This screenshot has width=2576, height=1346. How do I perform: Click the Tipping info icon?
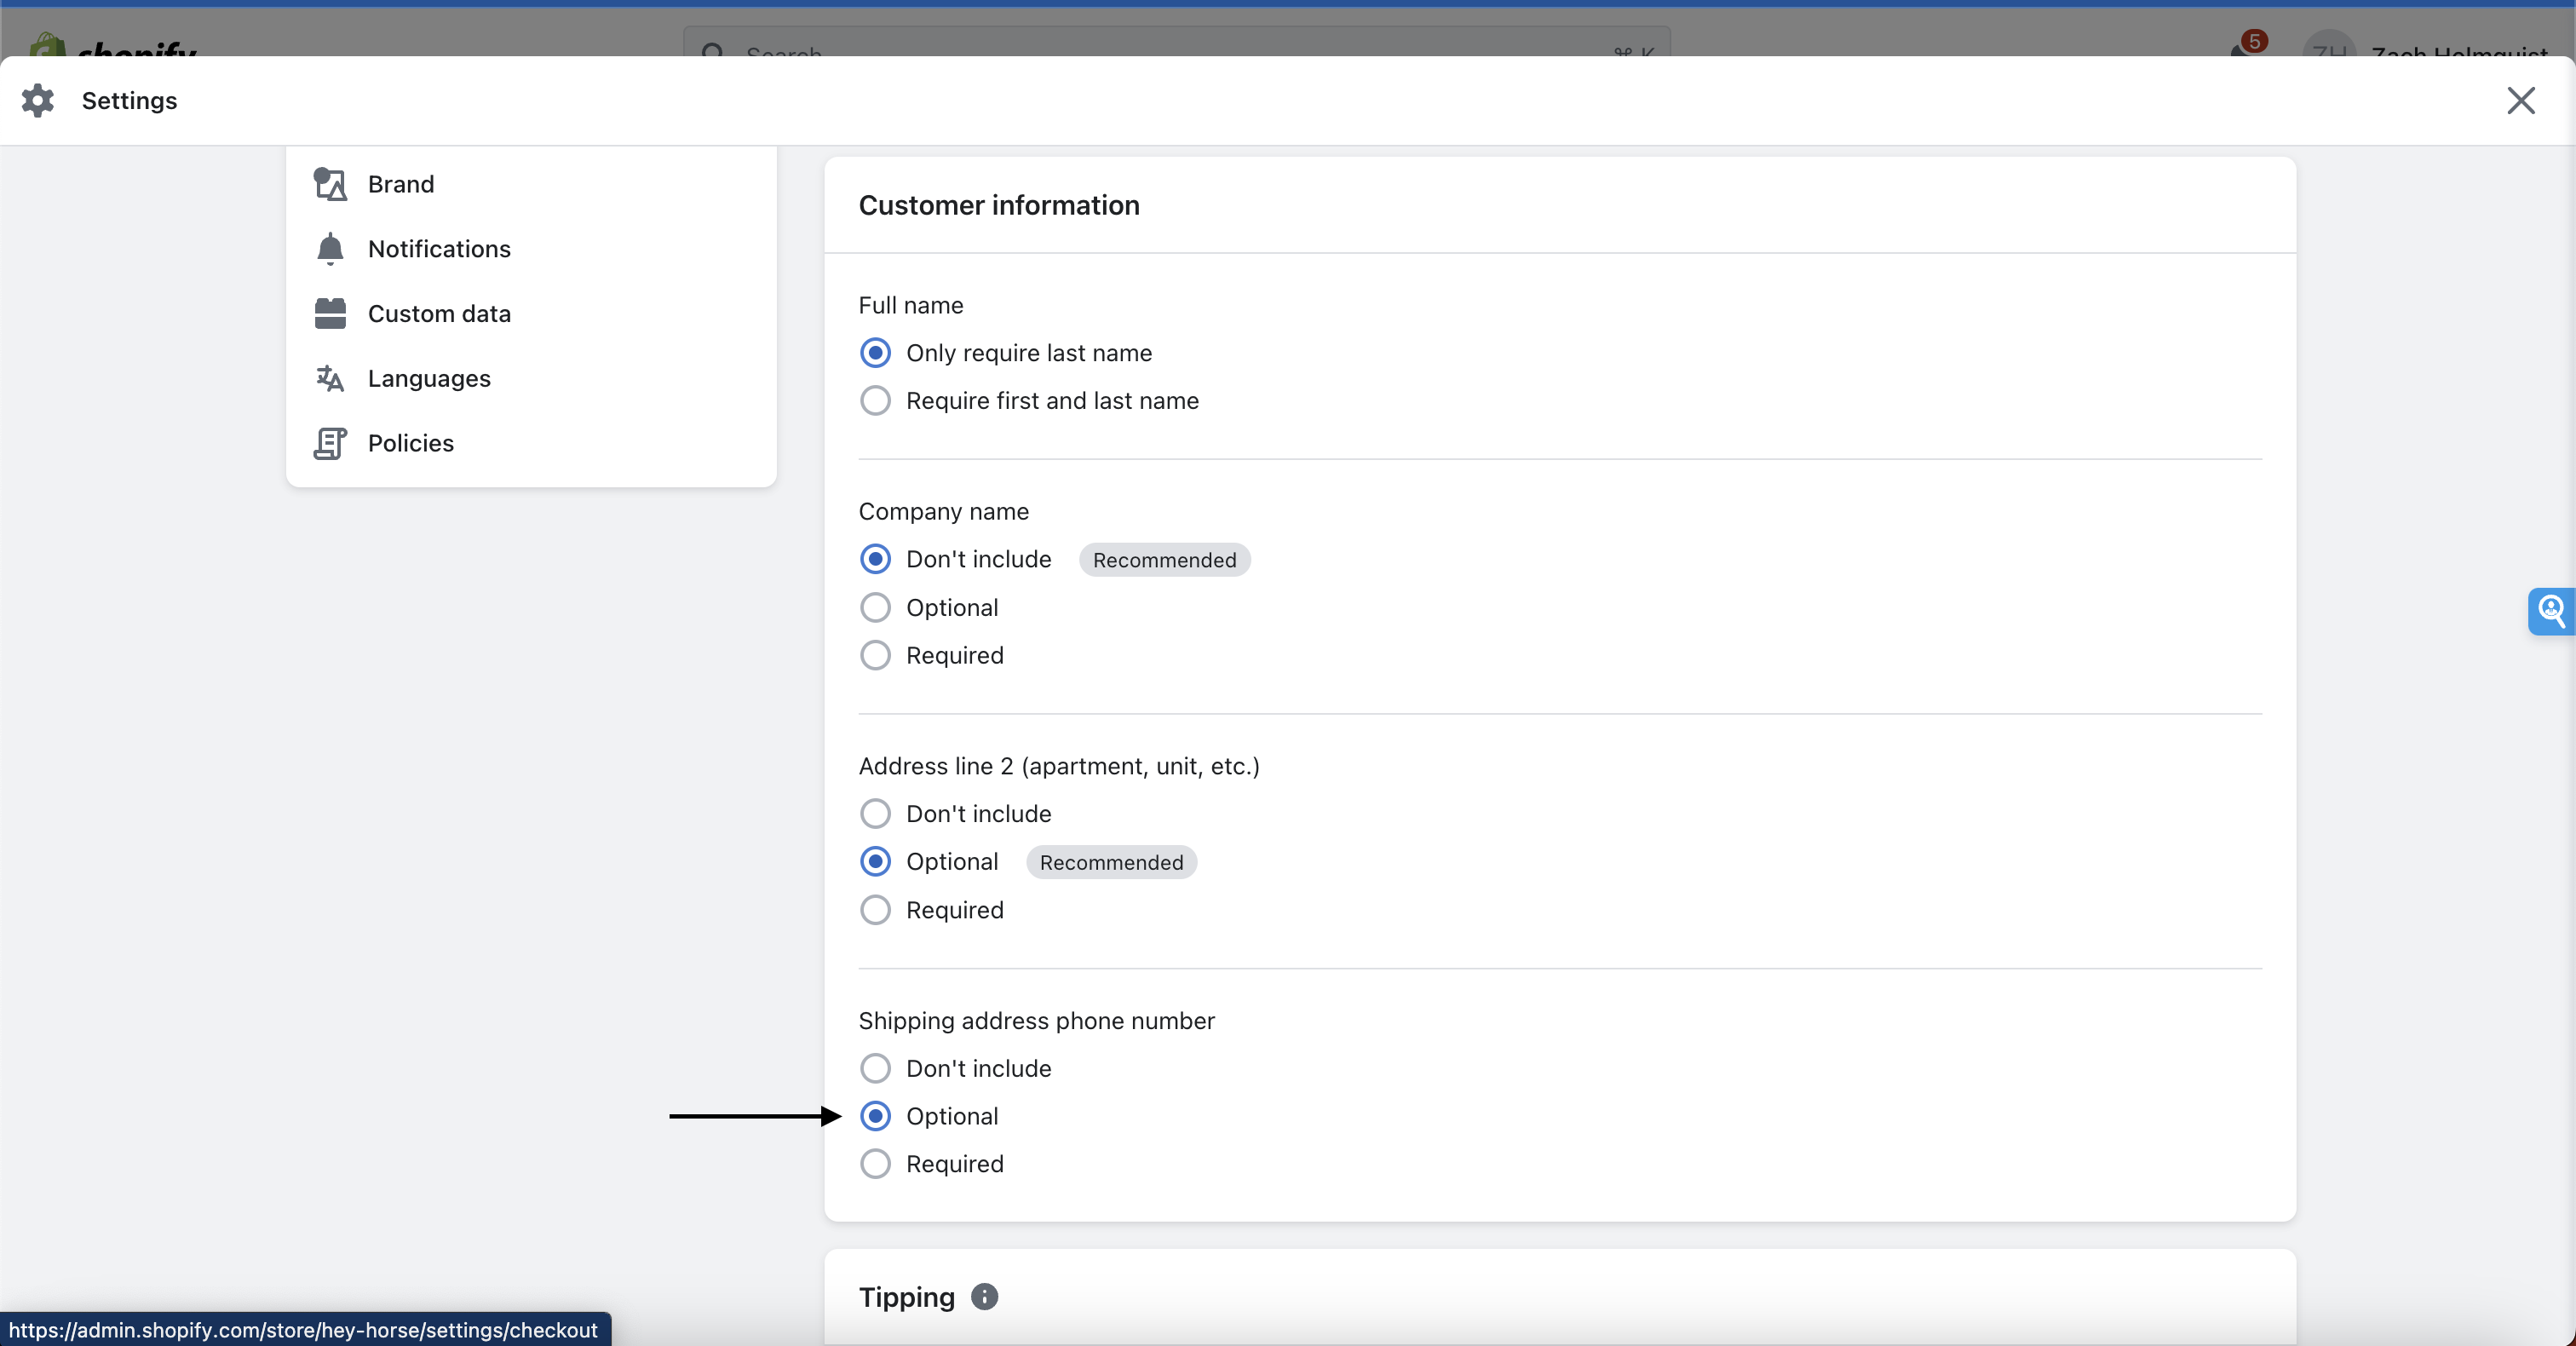click(x=984, y=1297)
